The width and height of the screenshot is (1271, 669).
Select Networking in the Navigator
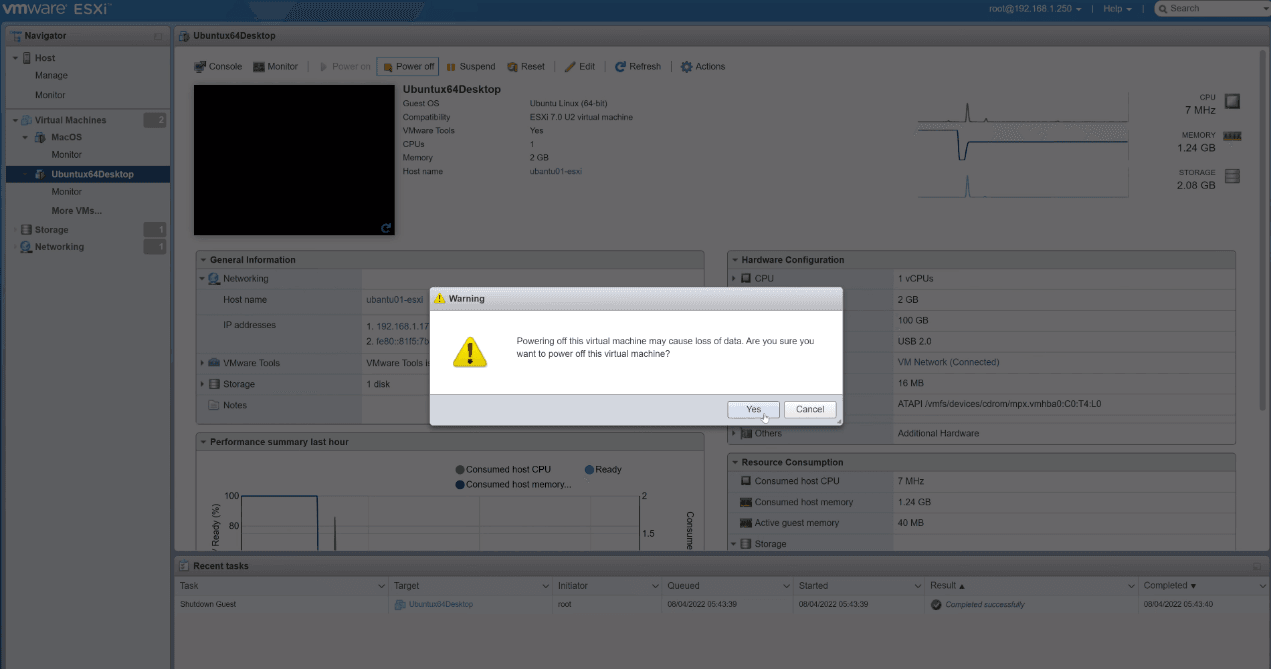pyautogui.click(x=59, y=247)
